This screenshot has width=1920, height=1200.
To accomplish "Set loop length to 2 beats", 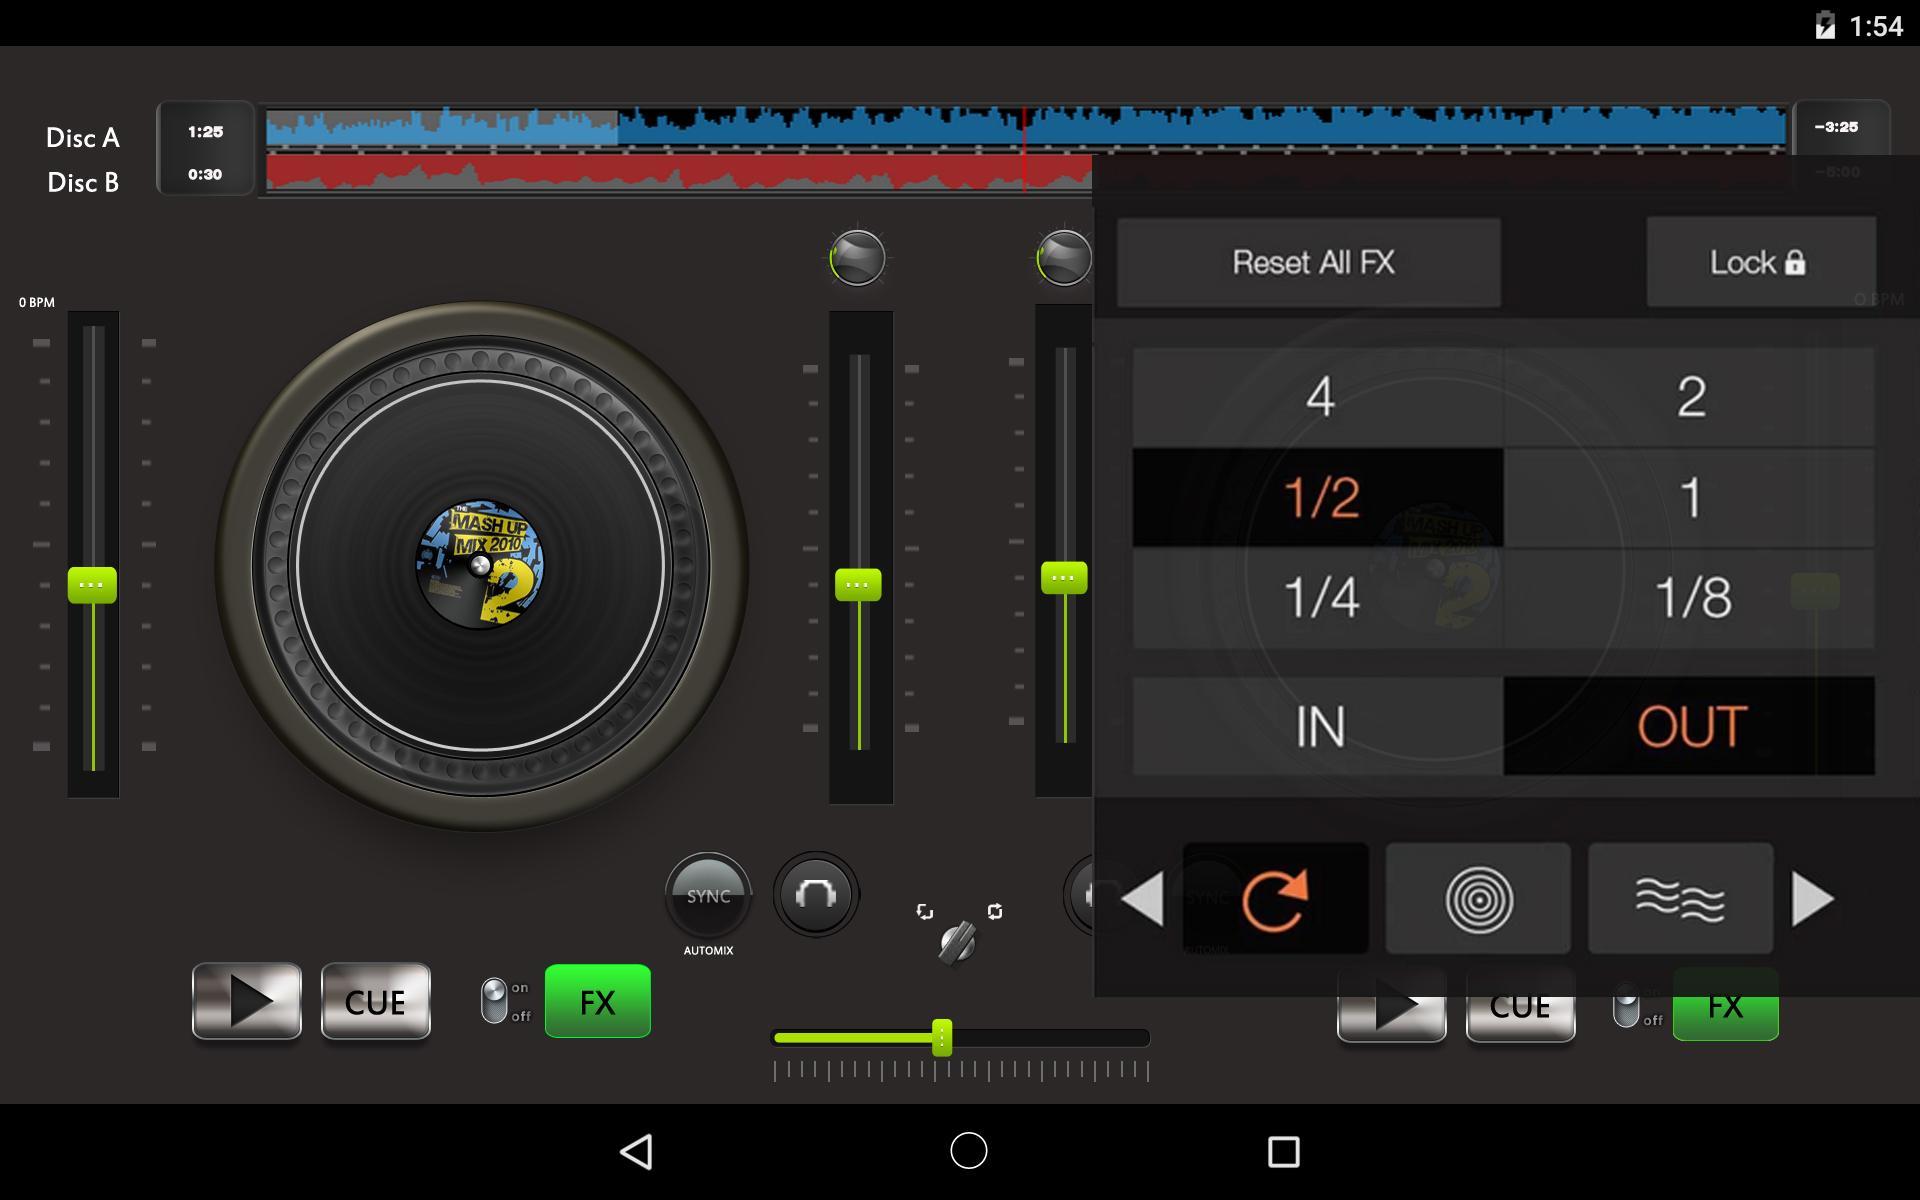I will pyautogui.click(x=1690, y=397).
